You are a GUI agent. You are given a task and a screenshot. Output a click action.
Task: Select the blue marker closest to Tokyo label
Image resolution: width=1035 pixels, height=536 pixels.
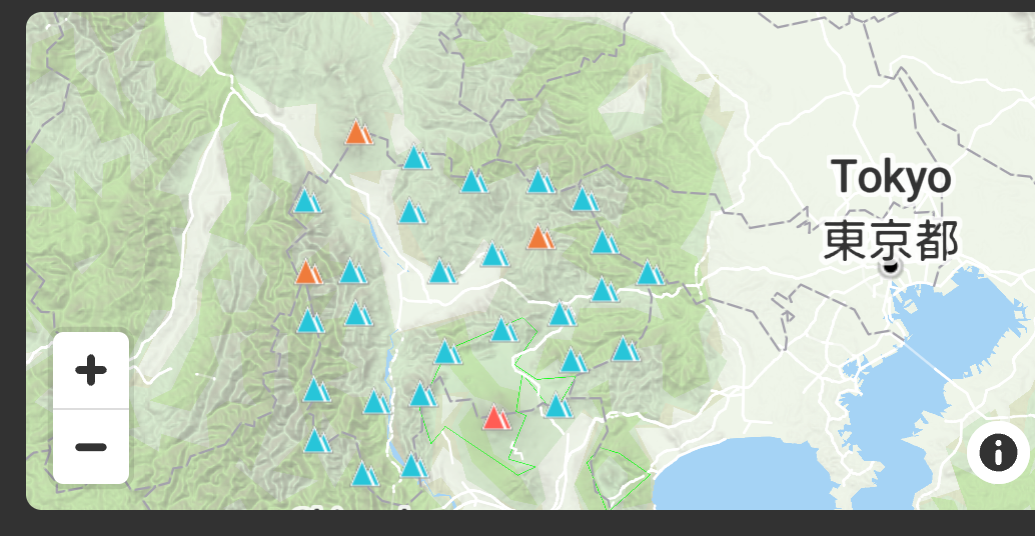coord(650,273)
